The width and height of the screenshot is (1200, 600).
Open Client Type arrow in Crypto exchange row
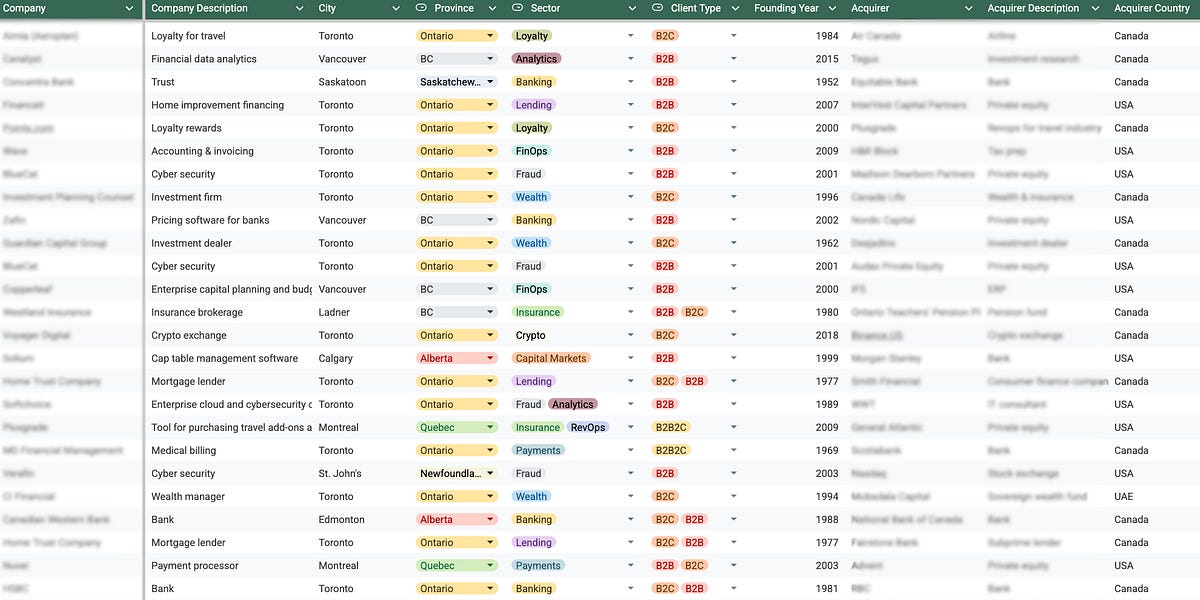tap(734, 335)
